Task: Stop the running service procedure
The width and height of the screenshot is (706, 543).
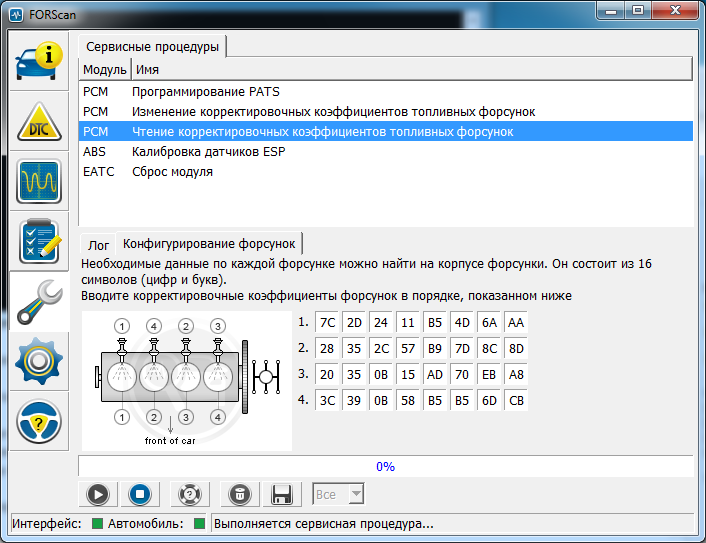Action: tap(140, 494)
